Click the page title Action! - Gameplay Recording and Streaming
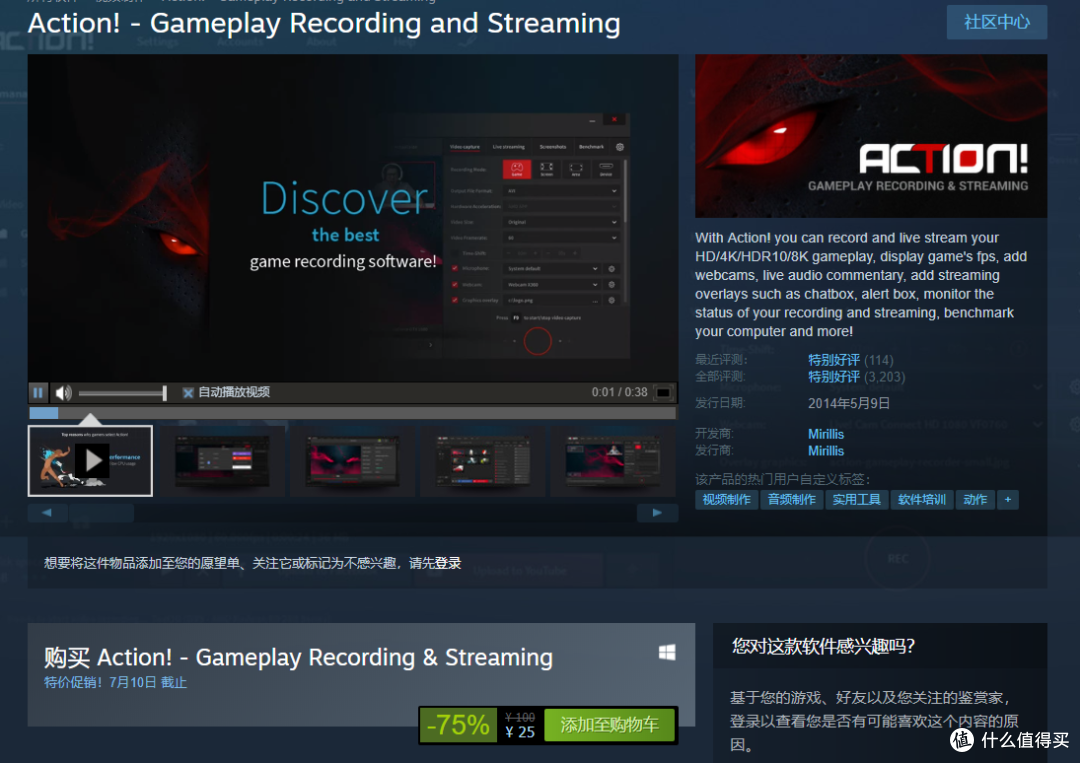 [x=324, y=23]
